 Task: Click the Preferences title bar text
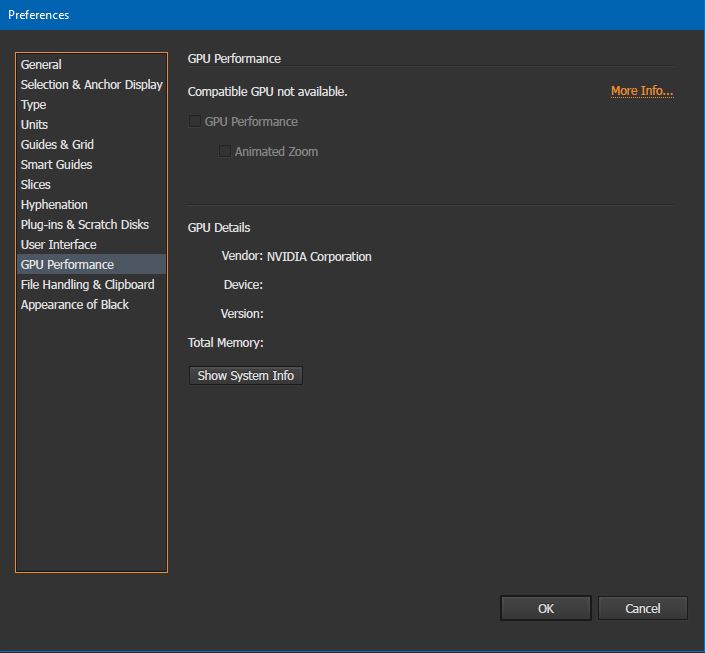(39, 15)
